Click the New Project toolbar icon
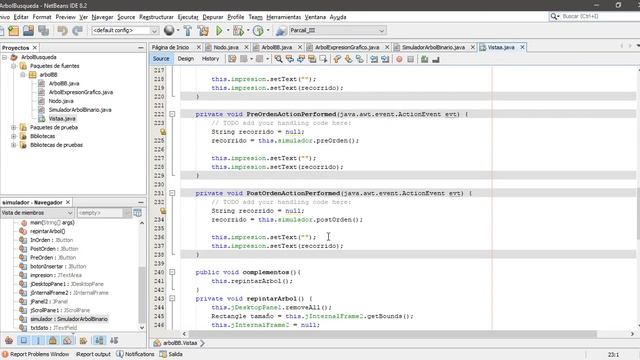640x360 pixels. click(x=13, y=31)
